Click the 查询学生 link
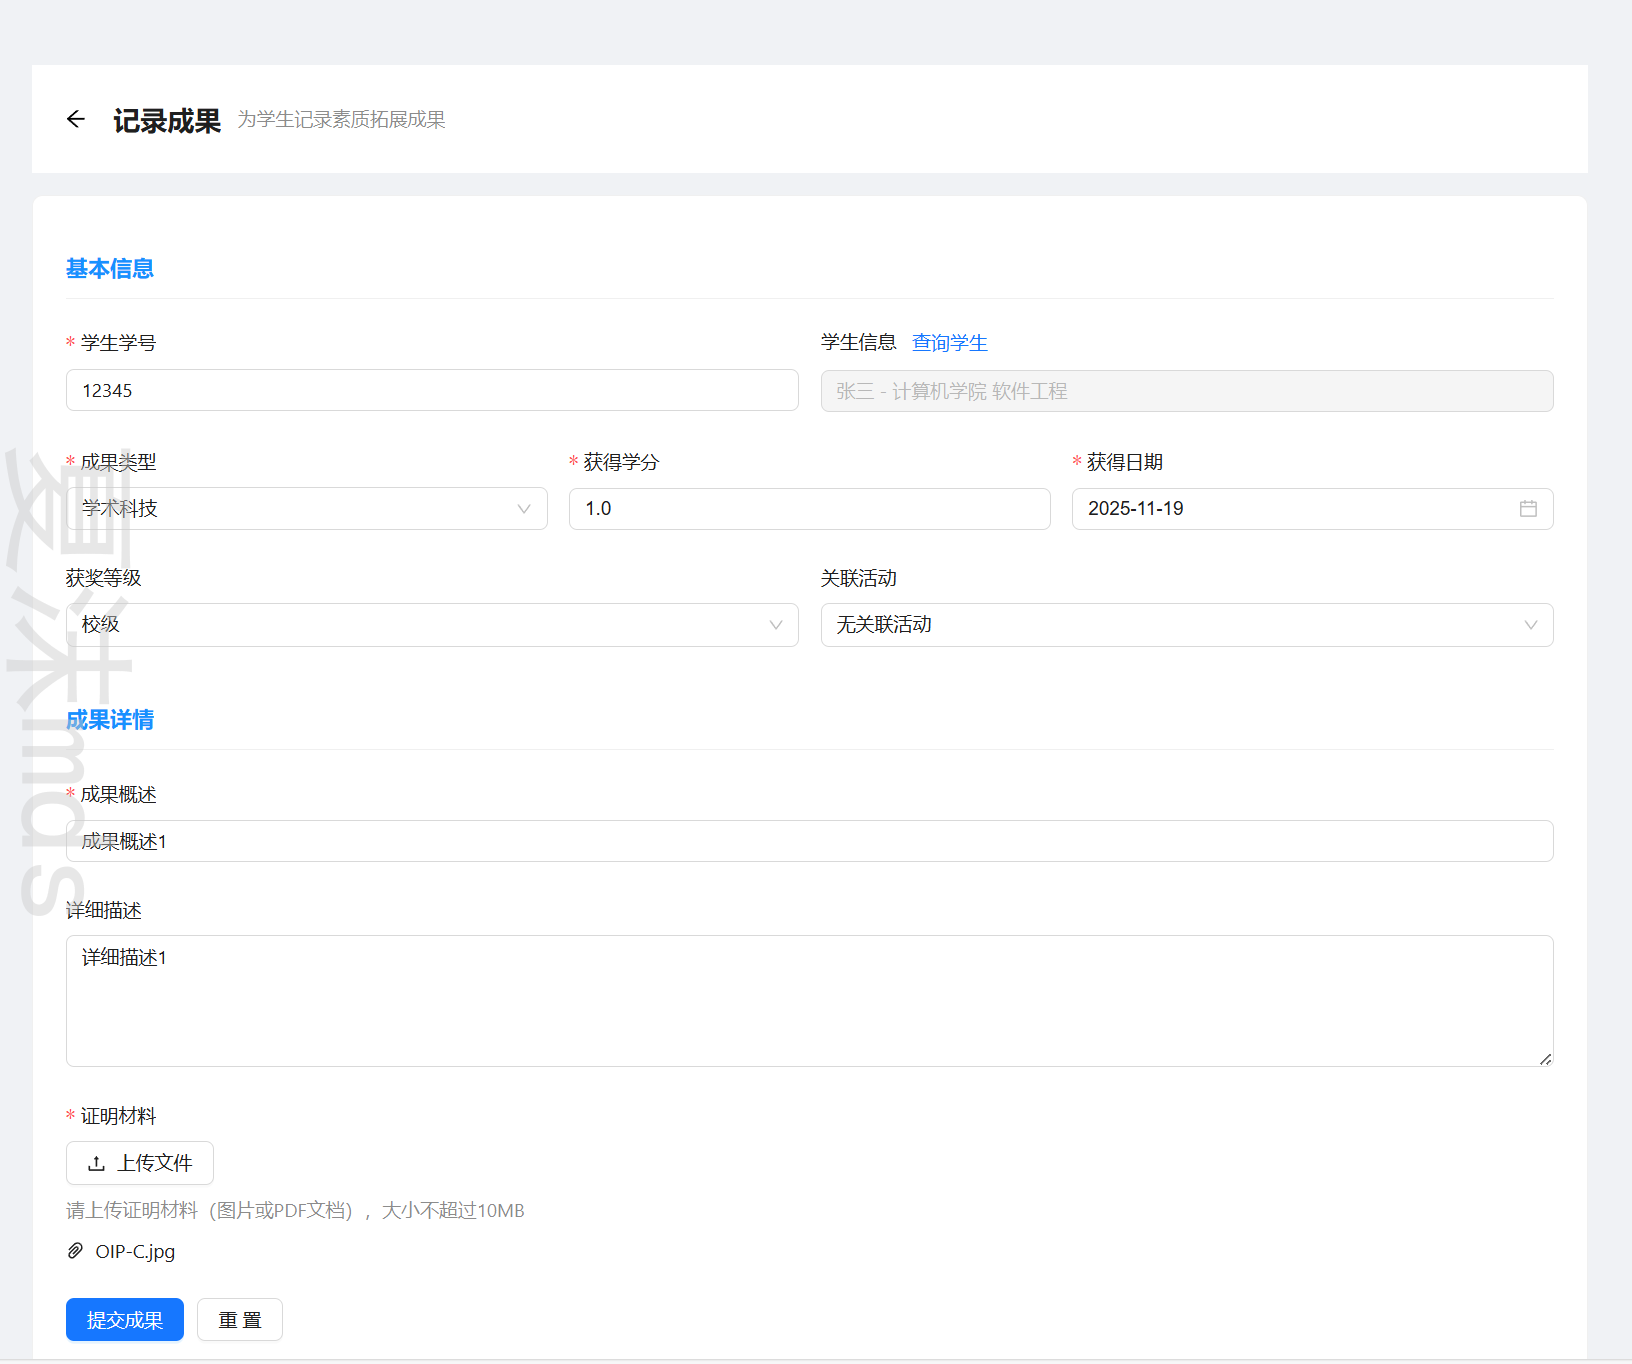This screenshot has width=1632, height=1364. (949, 343)
